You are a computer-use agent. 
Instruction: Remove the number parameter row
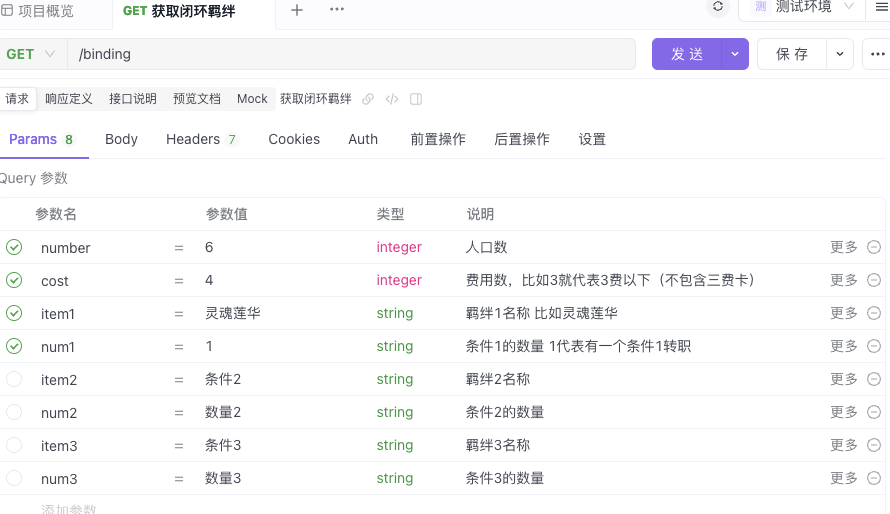click(x=874, y=247)
